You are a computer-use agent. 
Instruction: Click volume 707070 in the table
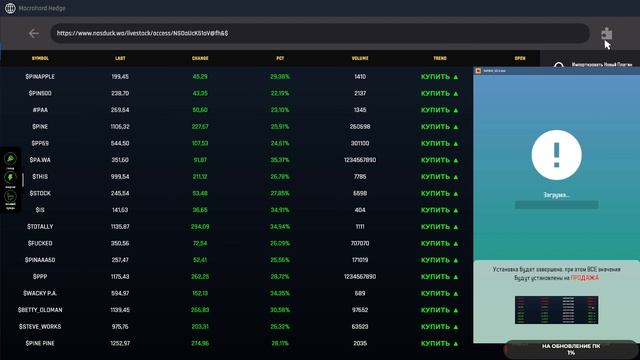click(x=360, y=243)
